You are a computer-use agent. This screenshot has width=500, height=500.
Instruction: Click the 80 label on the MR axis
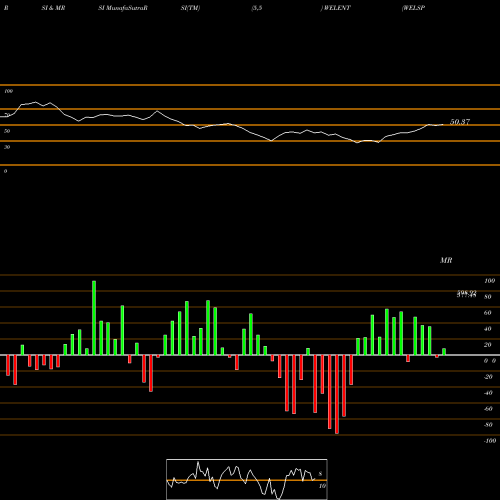488,297
